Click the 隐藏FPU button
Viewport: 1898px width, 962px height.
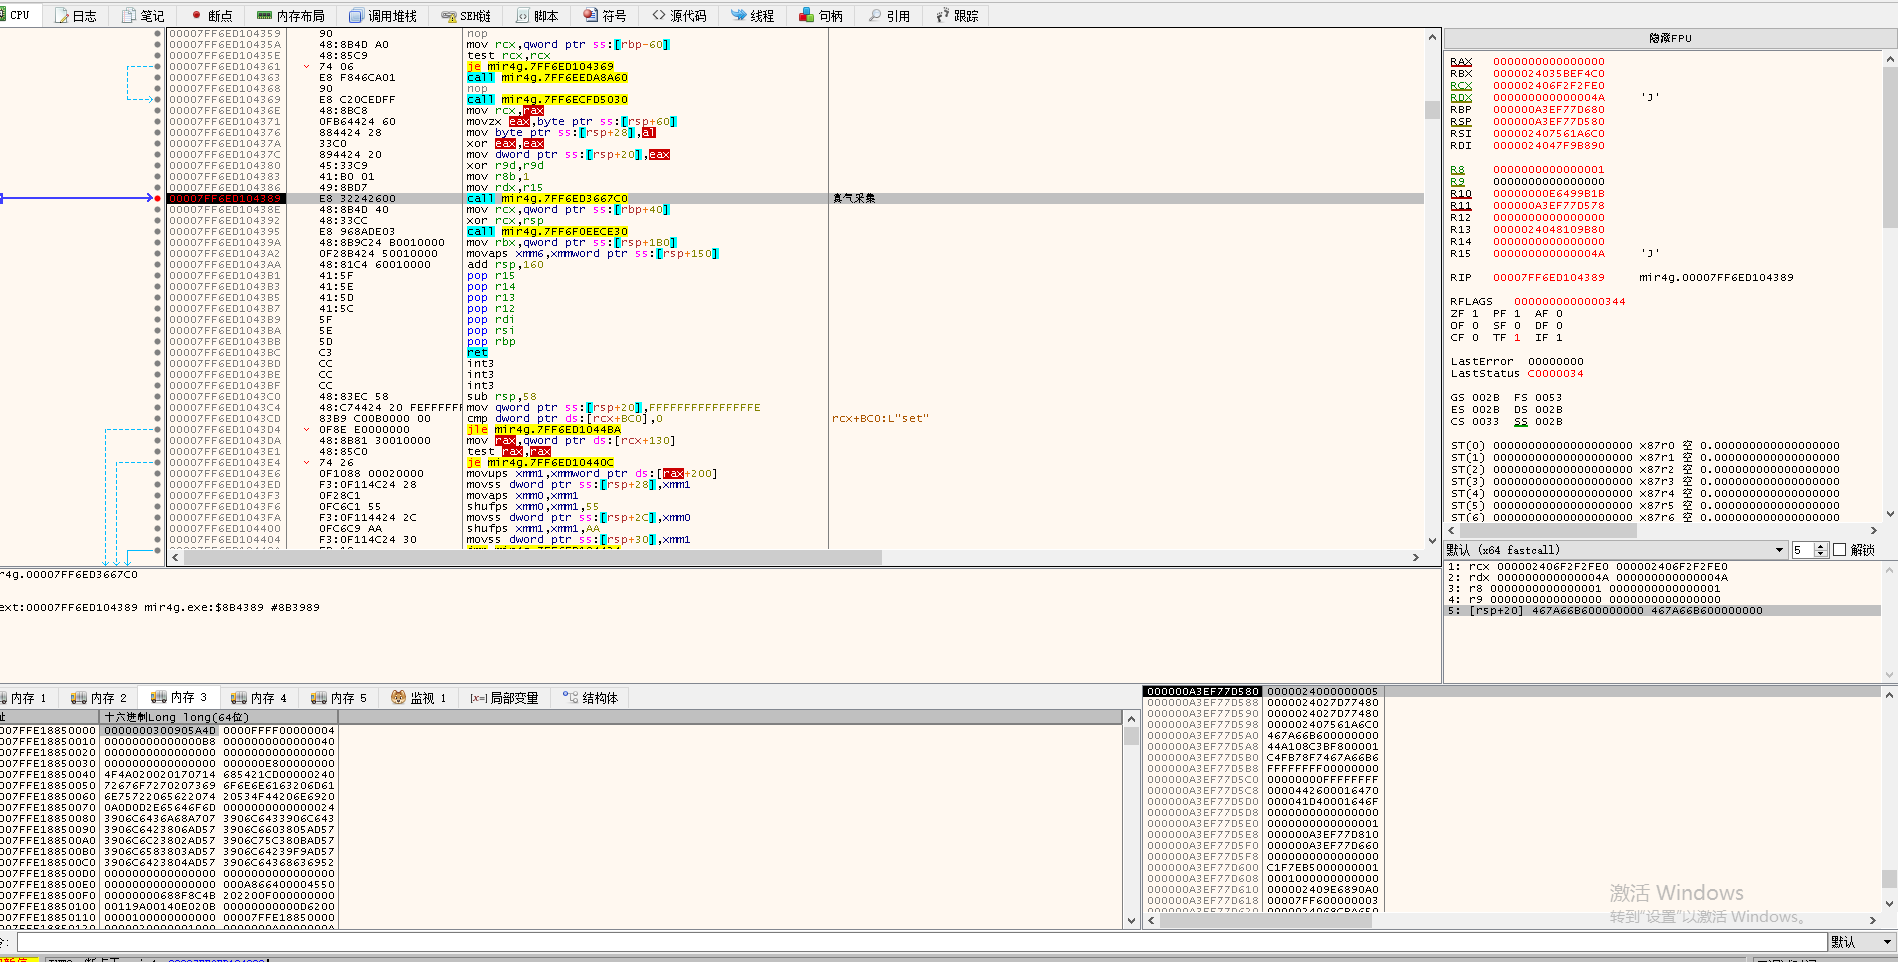tap(1669, 38)
